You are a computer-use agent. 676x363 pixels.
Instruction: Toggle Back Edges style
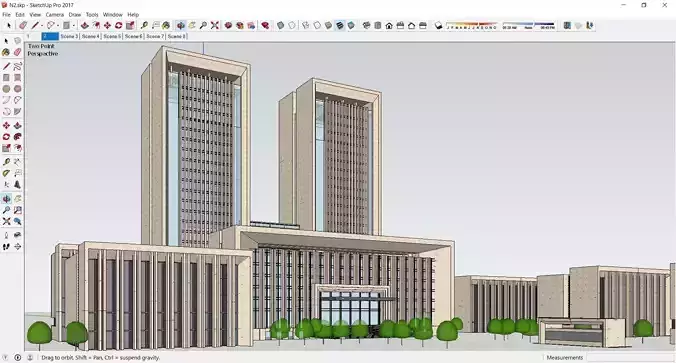292,25
